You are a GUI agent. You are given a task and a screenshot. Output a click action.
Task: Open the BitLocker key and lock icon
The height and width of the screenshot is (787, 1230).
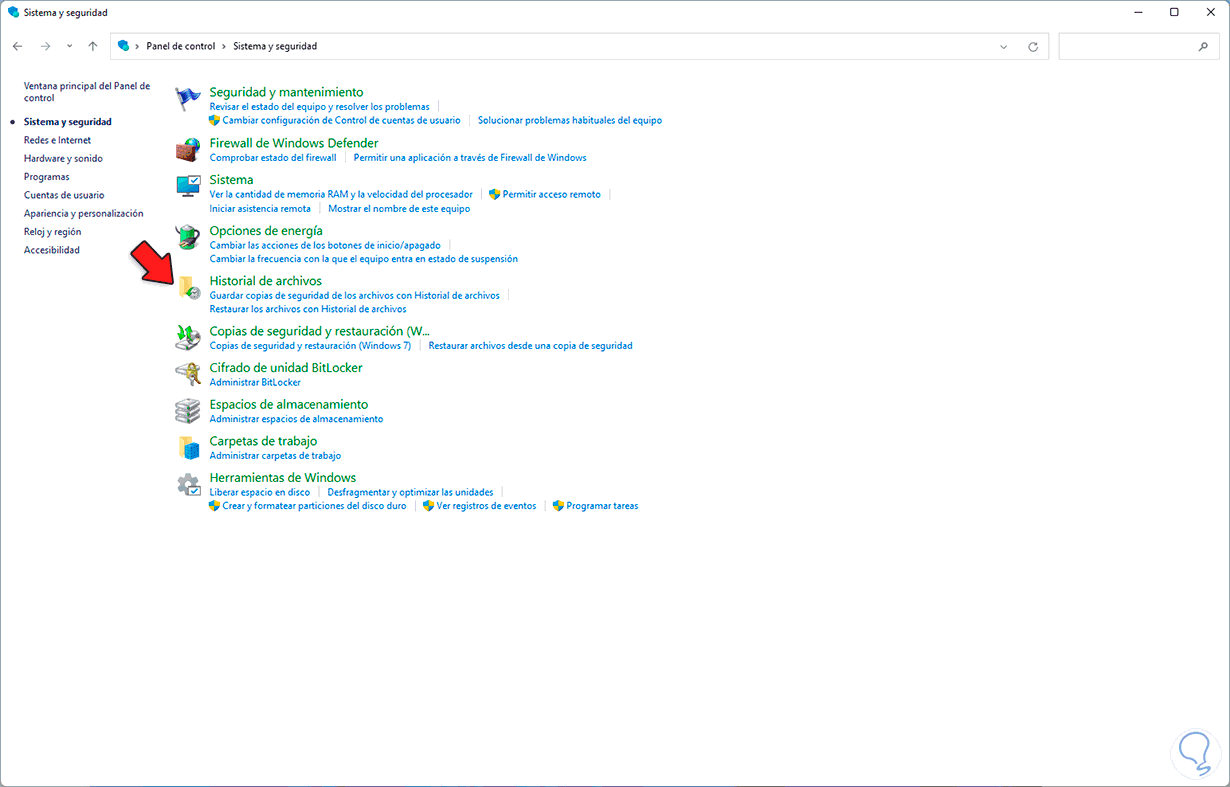coord(188,375)
